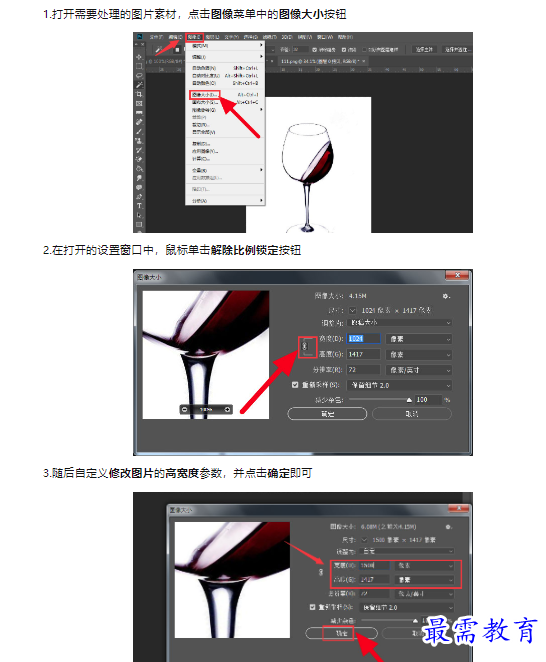
Task: Select the Pen tool
Action: pos(139,196)
